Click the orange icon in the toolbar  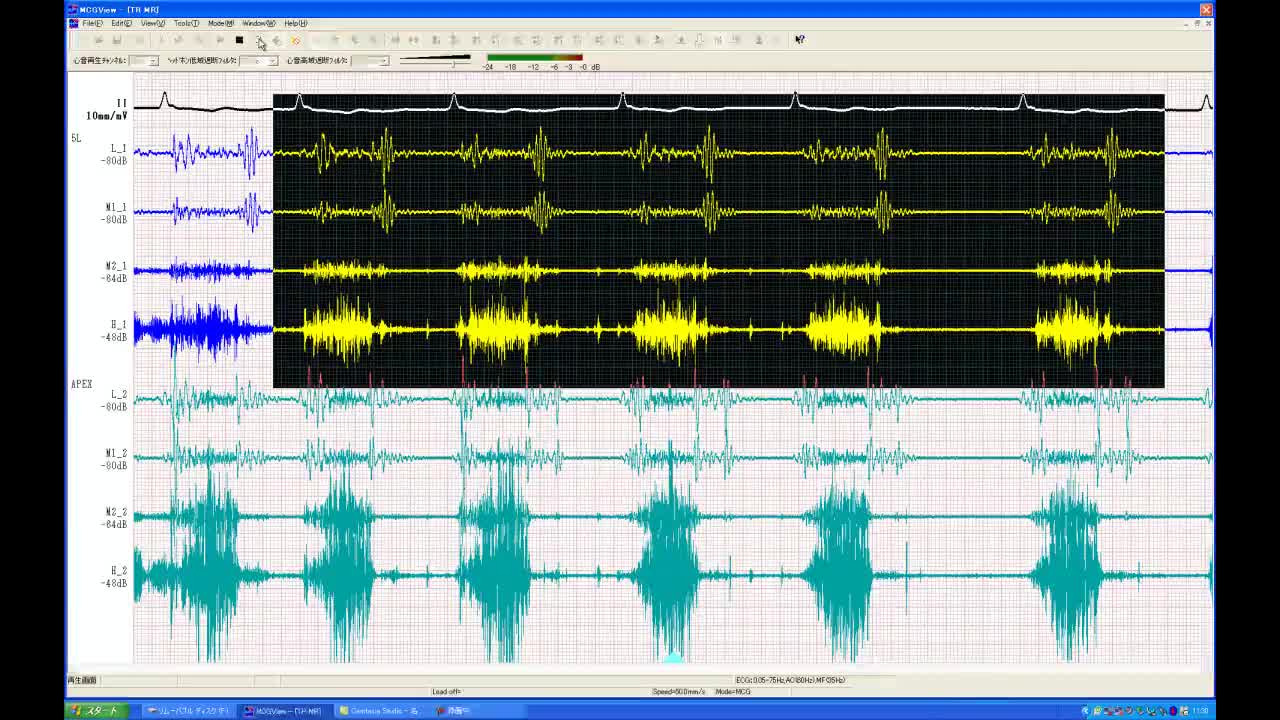point(295,40)
